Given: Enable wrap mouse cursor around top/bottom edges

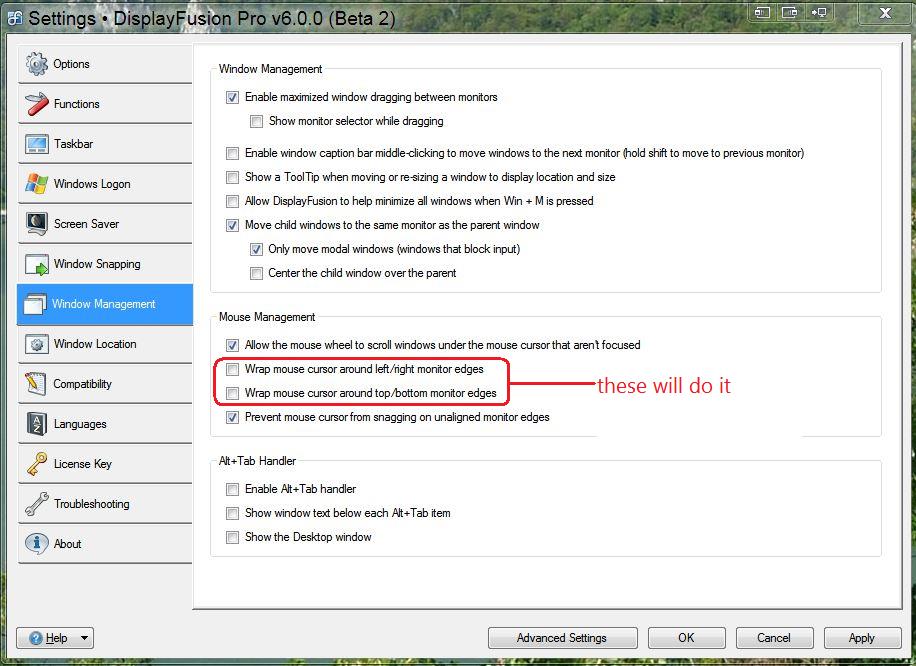Looking at the screenshot, I should [x=233, y=393].
